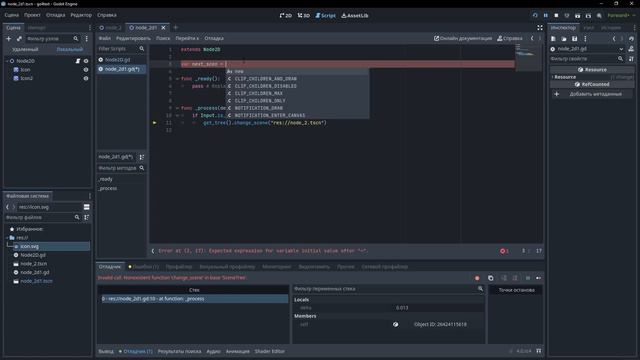Jump to _ready in the methods list
The image size is (640, 360).
click(x=105, y=179)
